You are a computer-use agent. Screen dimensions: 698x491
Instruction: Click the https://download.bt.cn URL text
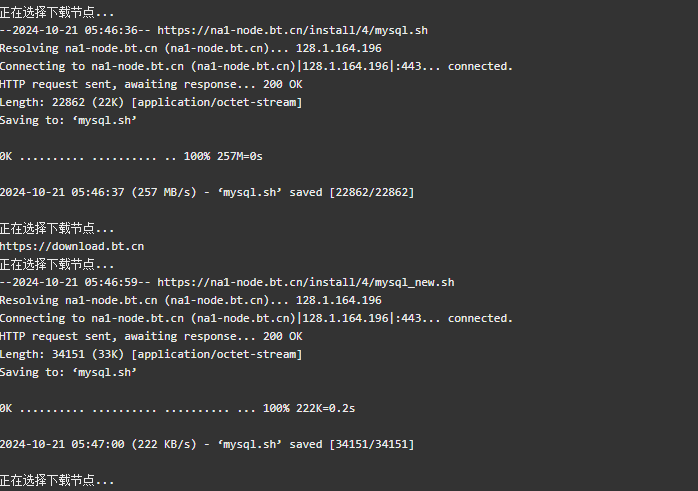tap(72, 246)
